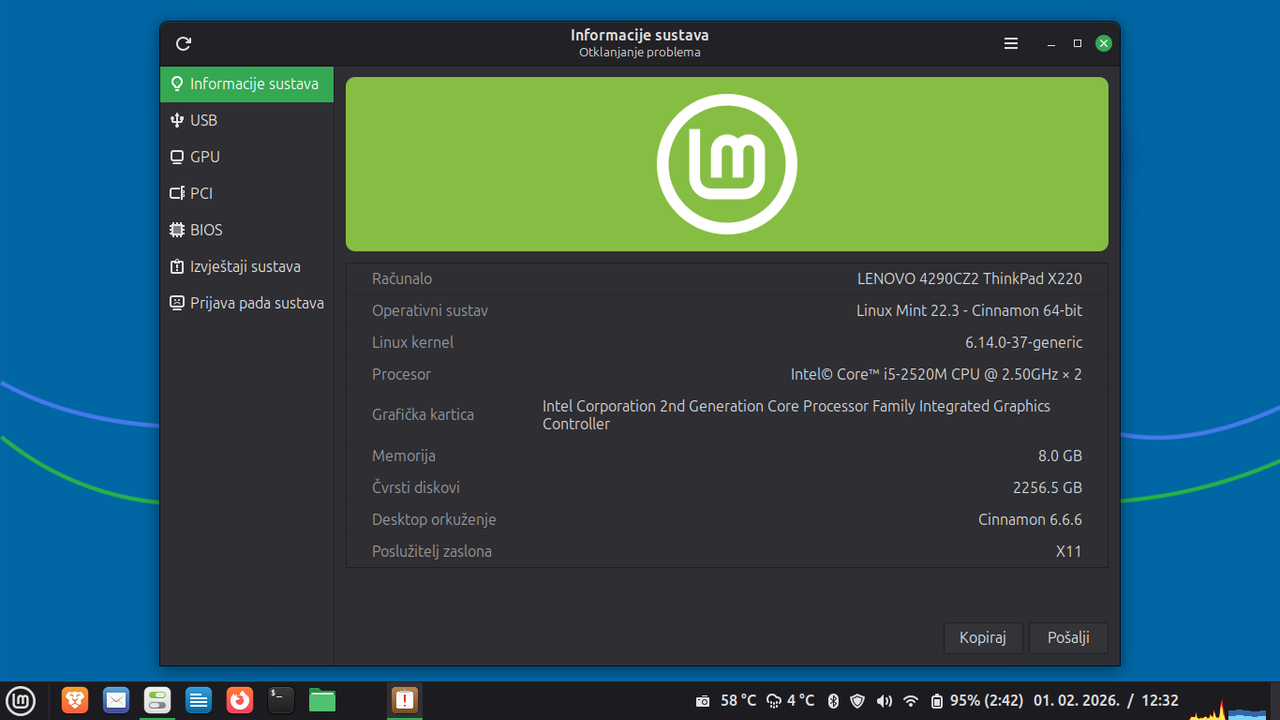Click the Čvrsti diskovi label
1280x720 pixels.
pos(416,488)
